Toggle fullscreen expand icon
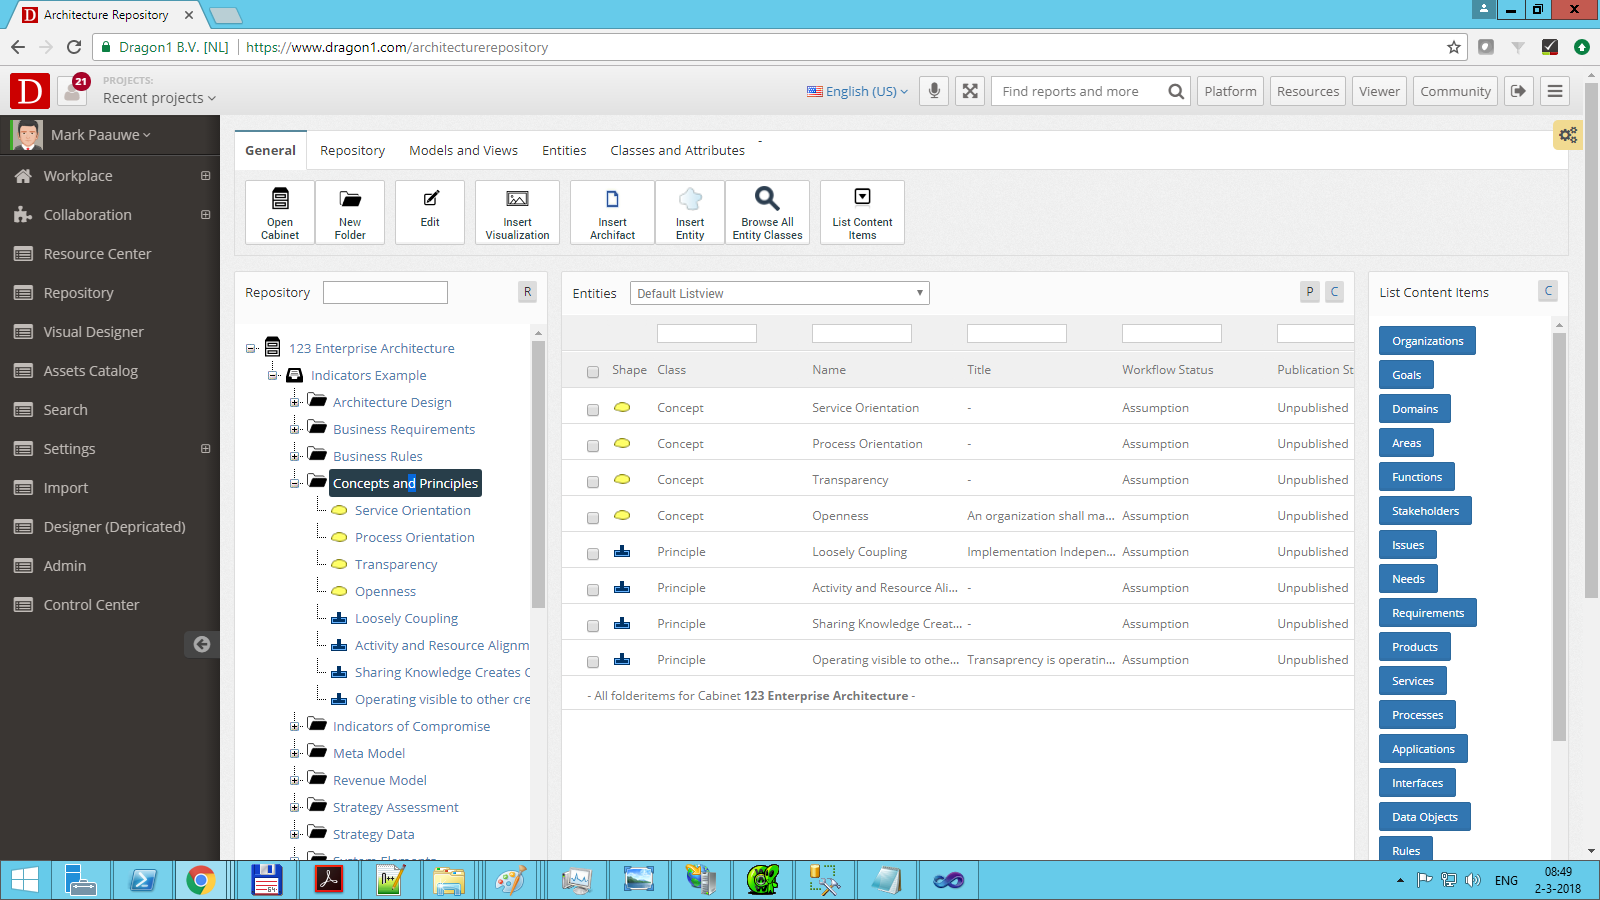This screenshot has height=900, width=1600. pyautogui.click(x=970, y=91)
